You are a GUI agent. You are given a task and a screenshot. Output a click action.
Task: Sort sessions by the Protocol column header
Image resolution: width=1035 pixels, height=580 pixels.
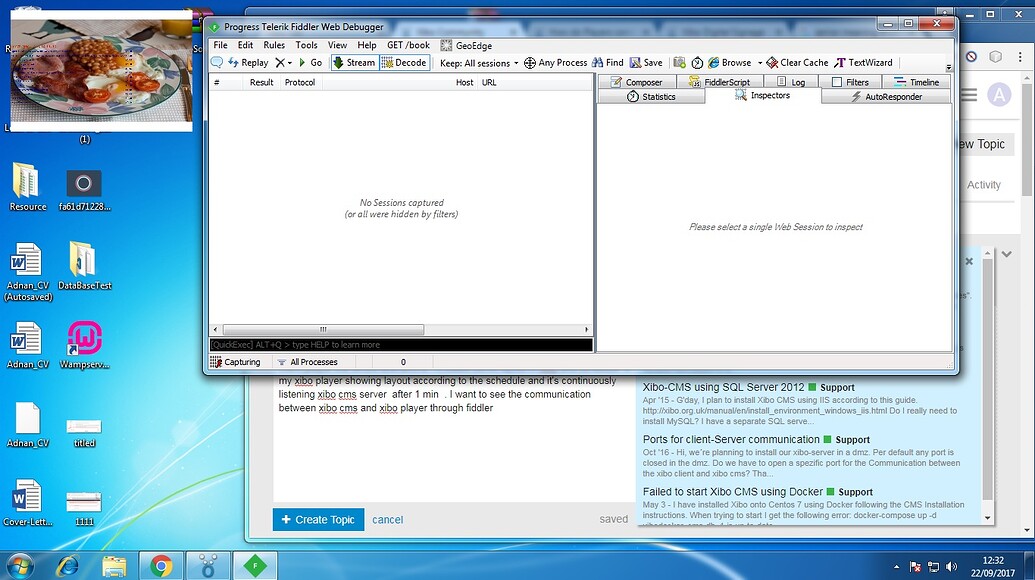click(x=300, y=82)
